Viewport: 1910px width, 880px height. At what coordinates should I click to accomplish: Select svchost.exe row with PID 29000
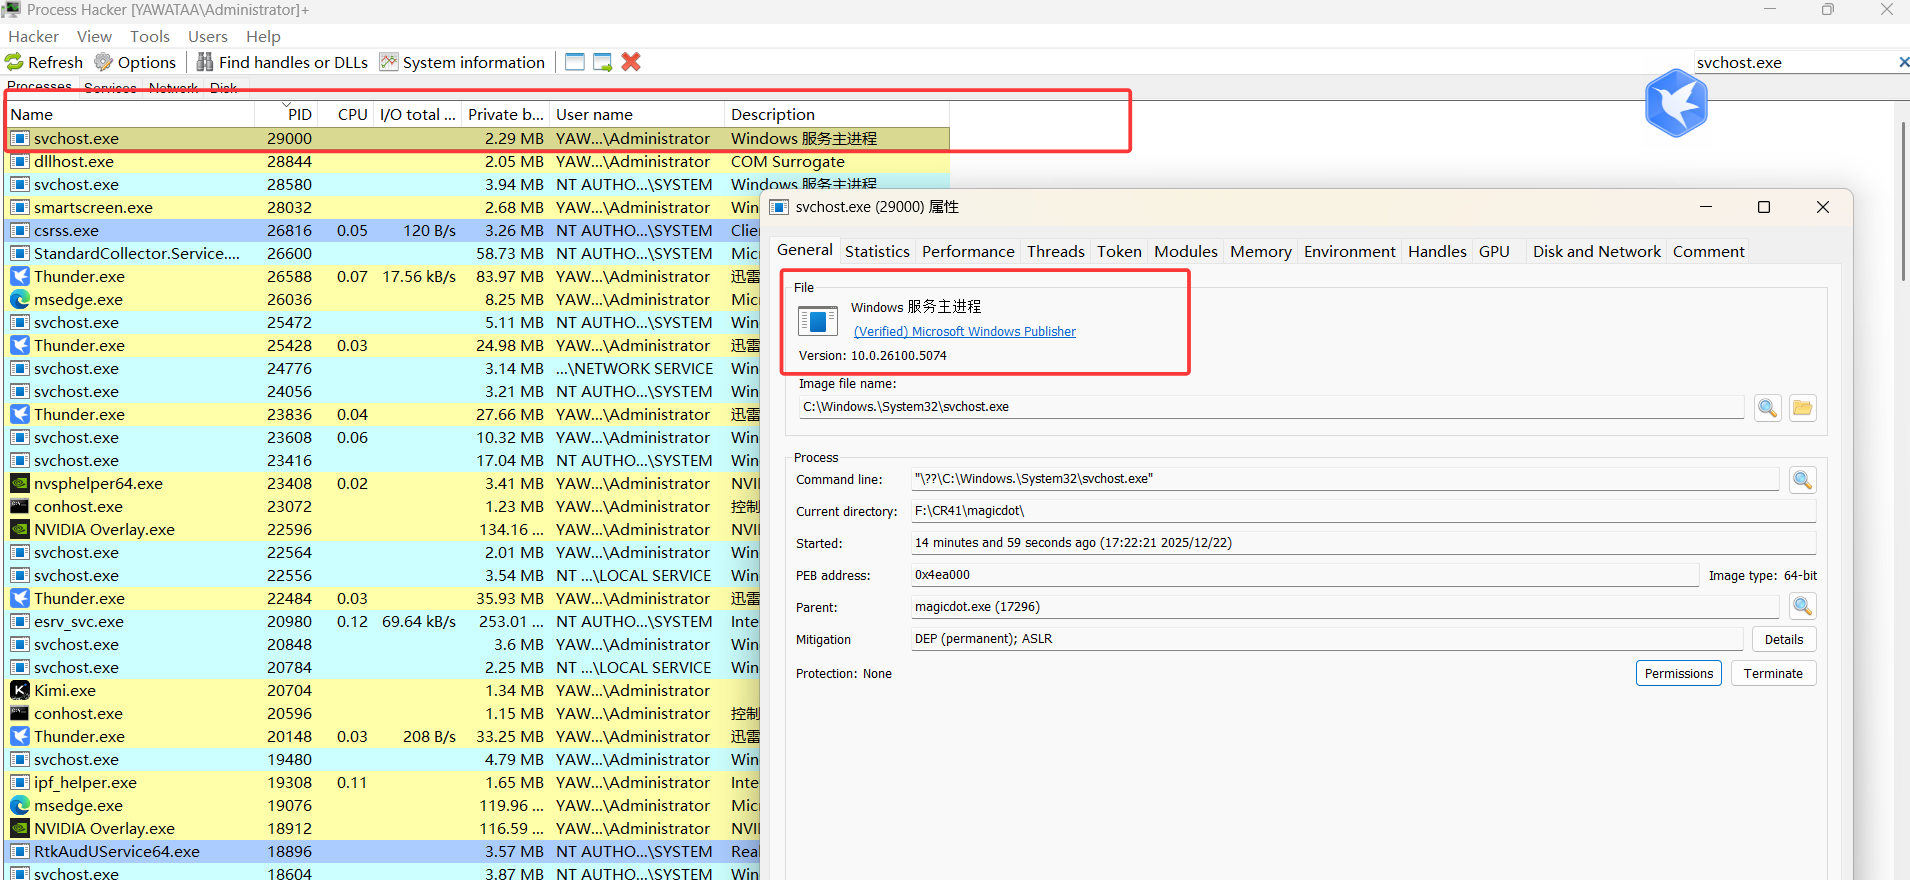(x=478, y=138)
